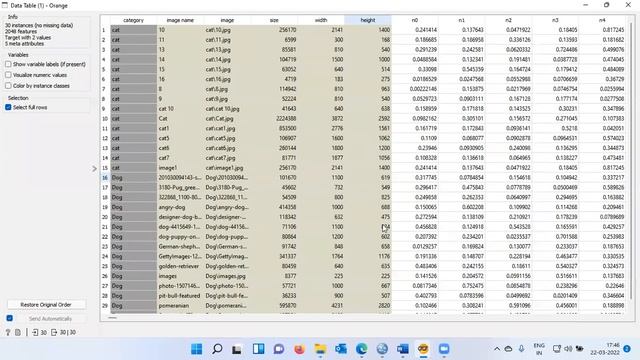Open File Explorer from the taskbar
Image resolution: width=640 pixels, height=360 pixels.
(x=320, y=349)
